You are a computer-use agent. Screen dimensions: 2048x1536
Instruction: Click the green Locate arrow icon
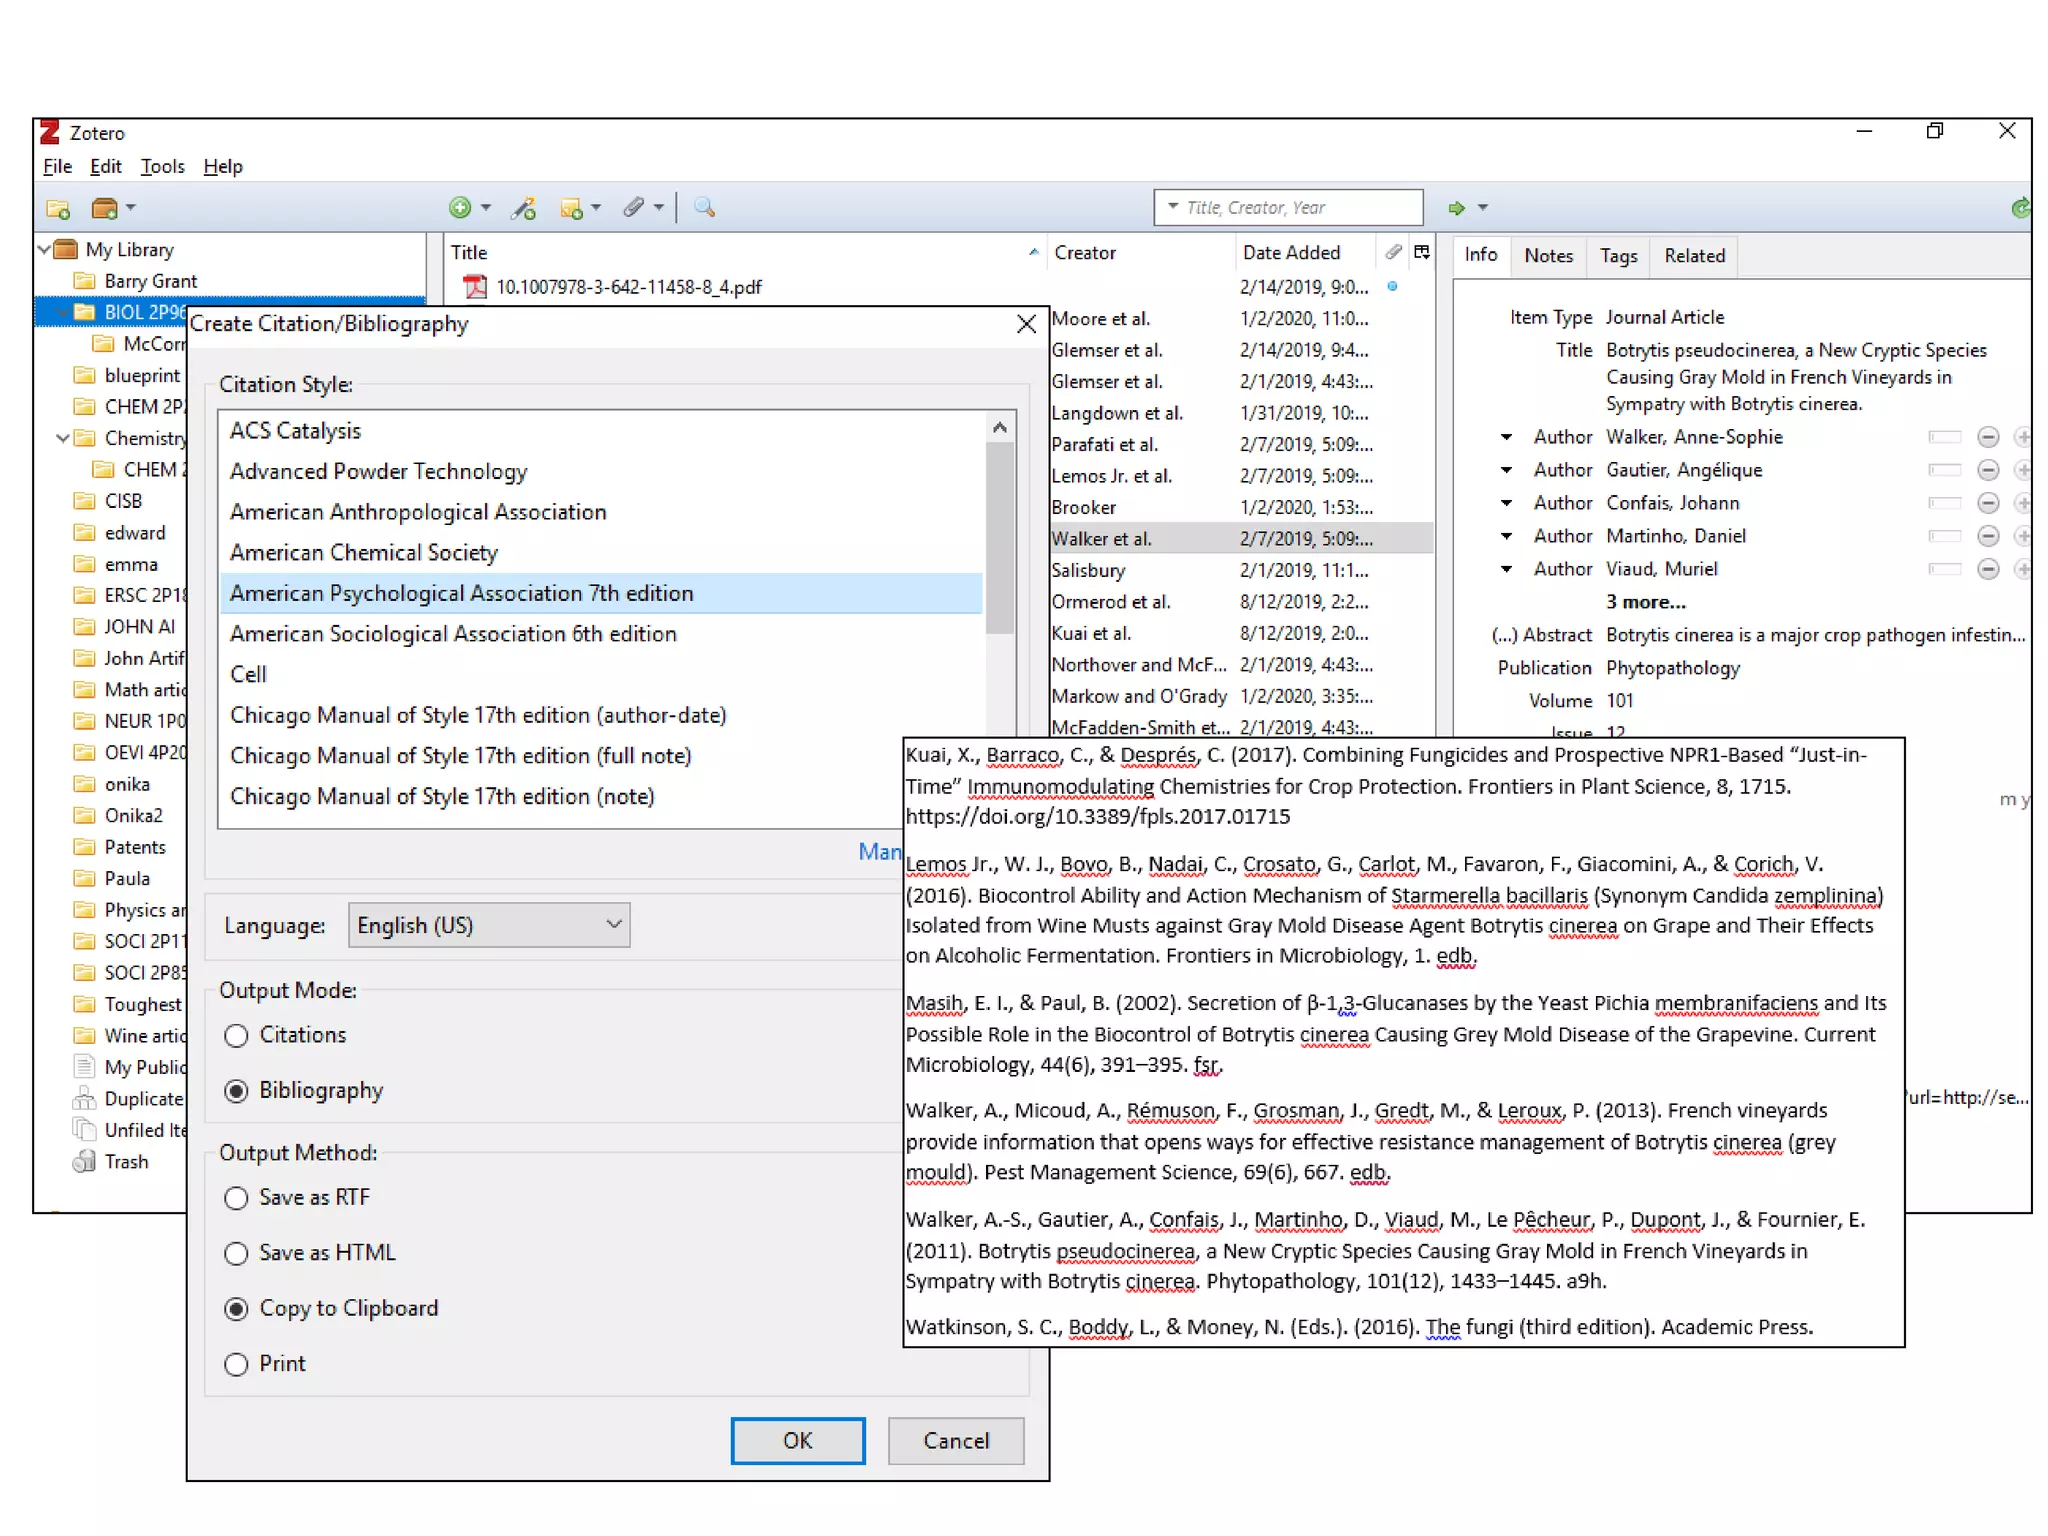[x=1457, y=208]
